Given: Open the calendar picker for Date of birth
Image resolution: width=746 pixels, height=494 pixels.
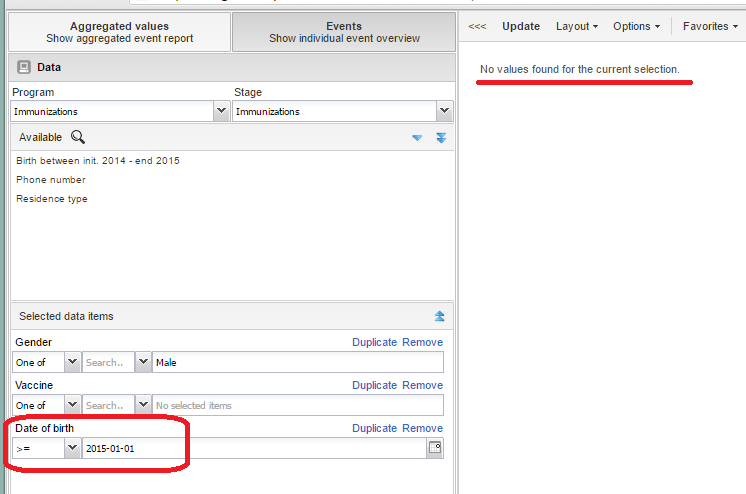Looking at the screenshot, I should click(435, 448).
